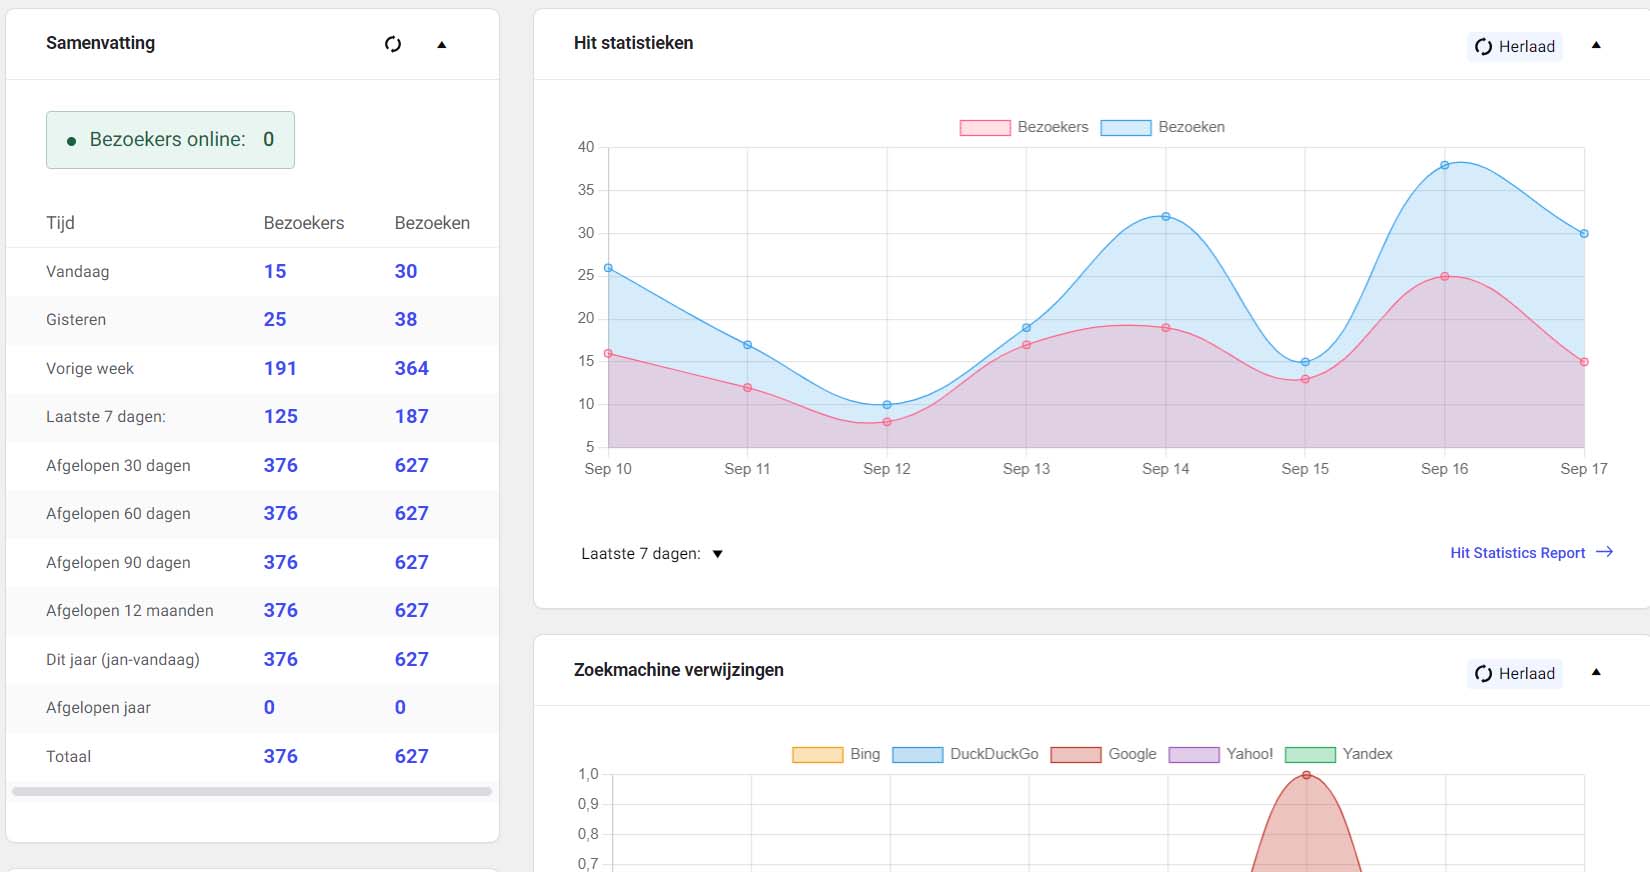Click the Tijd column header
This screenshot has width=1650, height=872.
pos(60,223)
